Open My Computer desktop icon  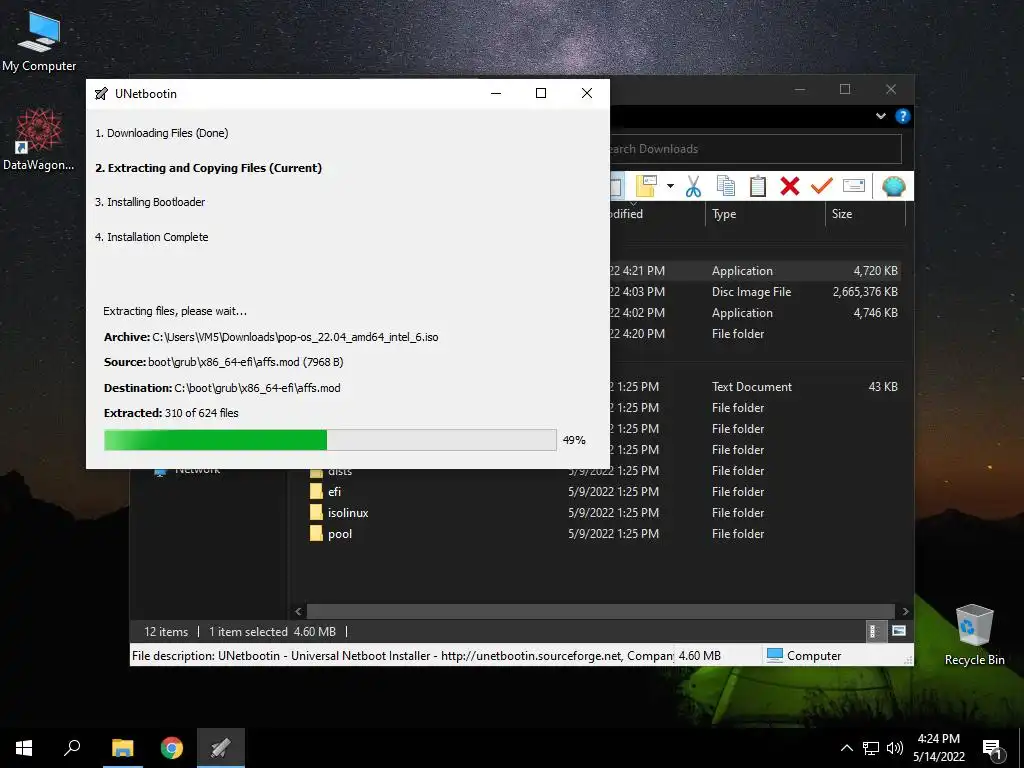pyautogui.click(x=39, y=40)
